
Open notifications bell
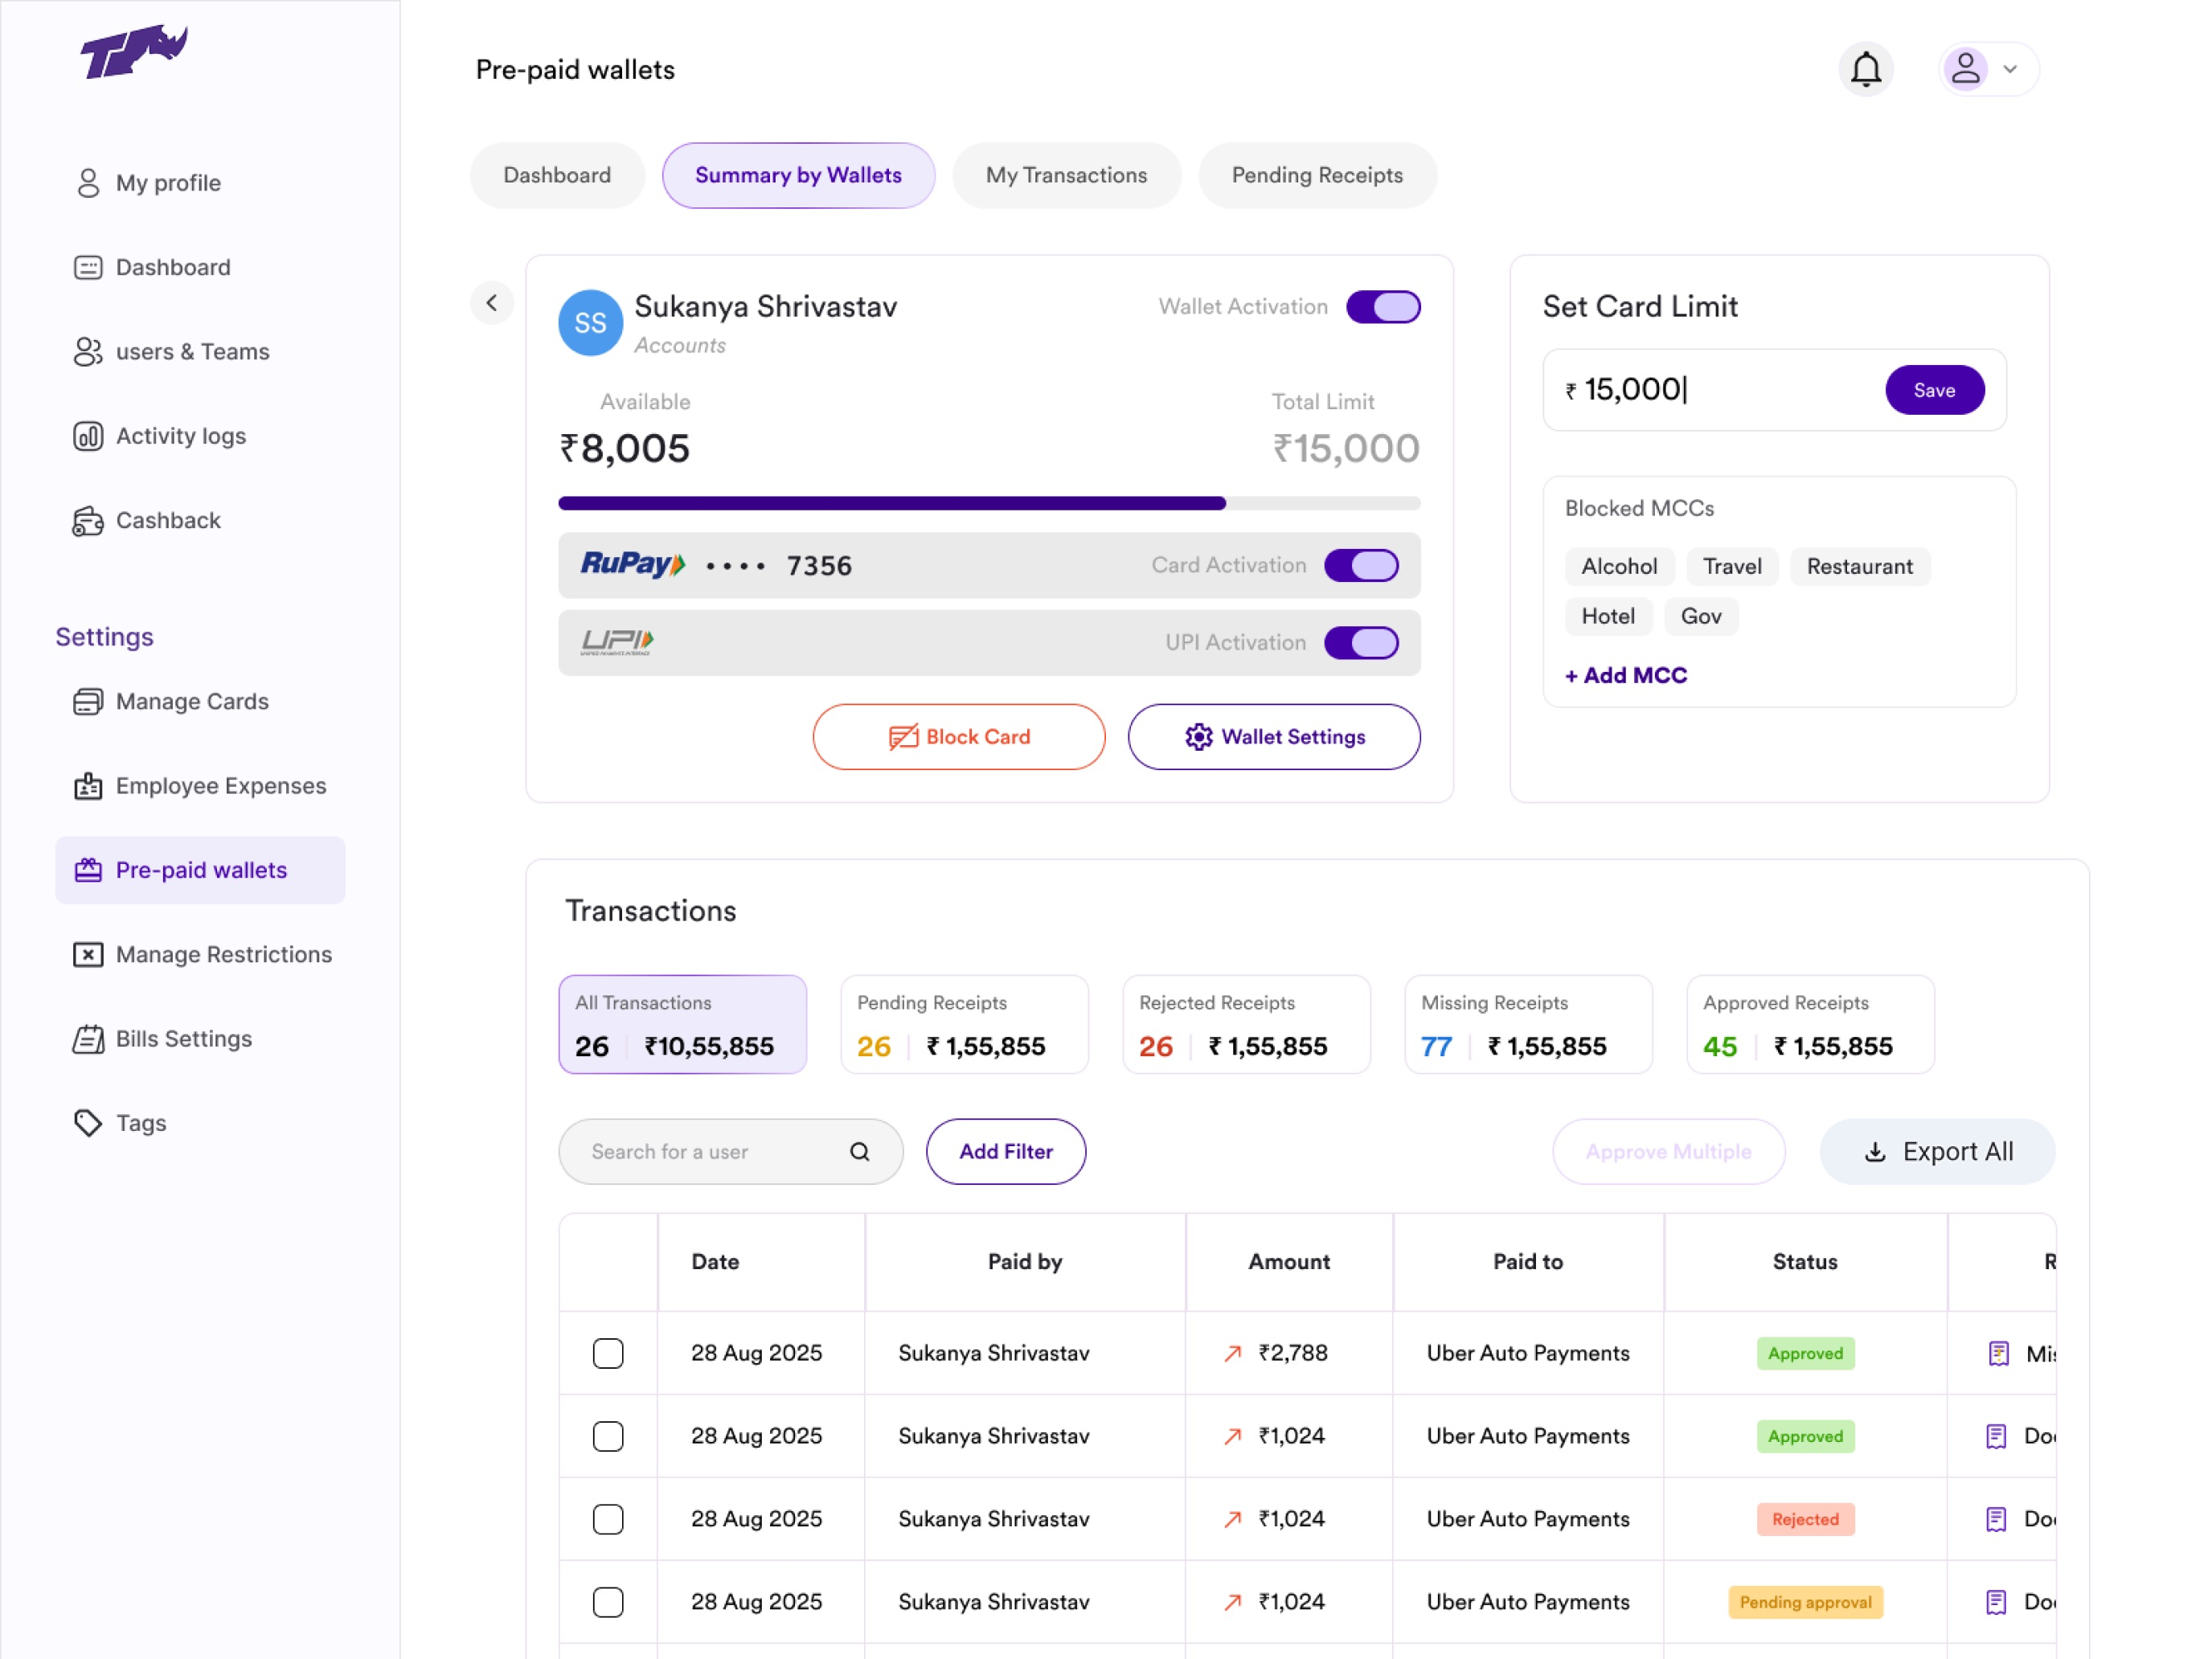(1866, 69)
